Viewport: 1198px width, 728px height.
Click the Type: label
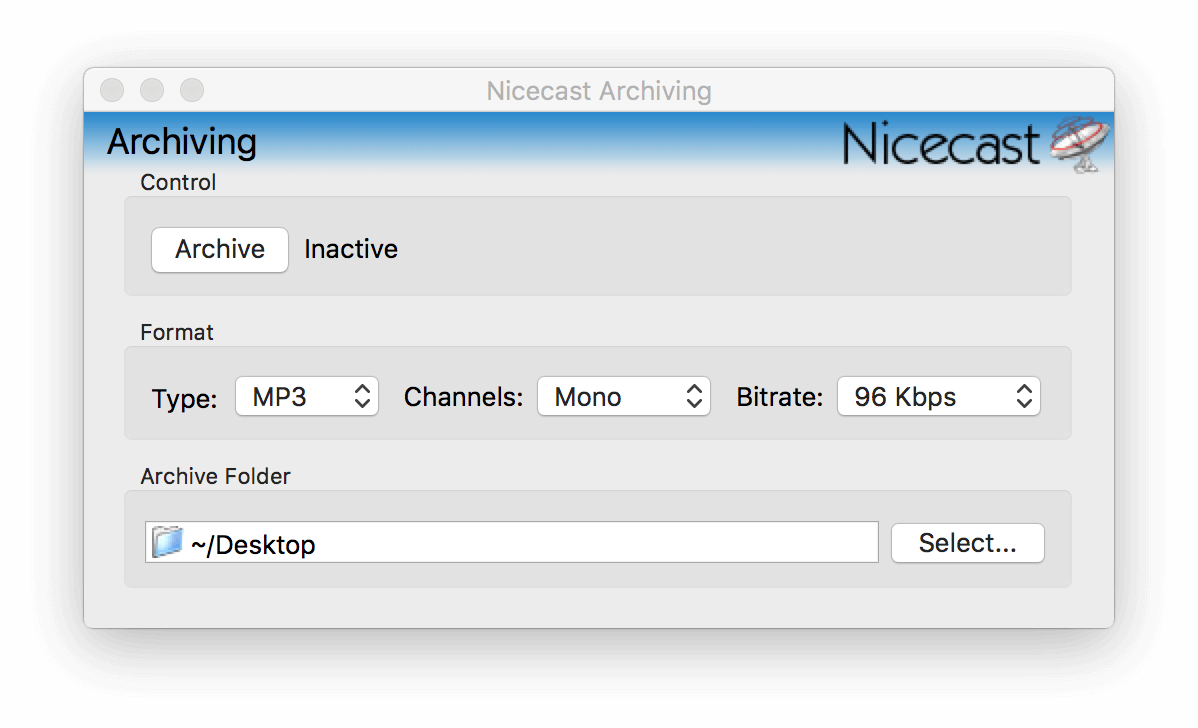pos(184,399)
